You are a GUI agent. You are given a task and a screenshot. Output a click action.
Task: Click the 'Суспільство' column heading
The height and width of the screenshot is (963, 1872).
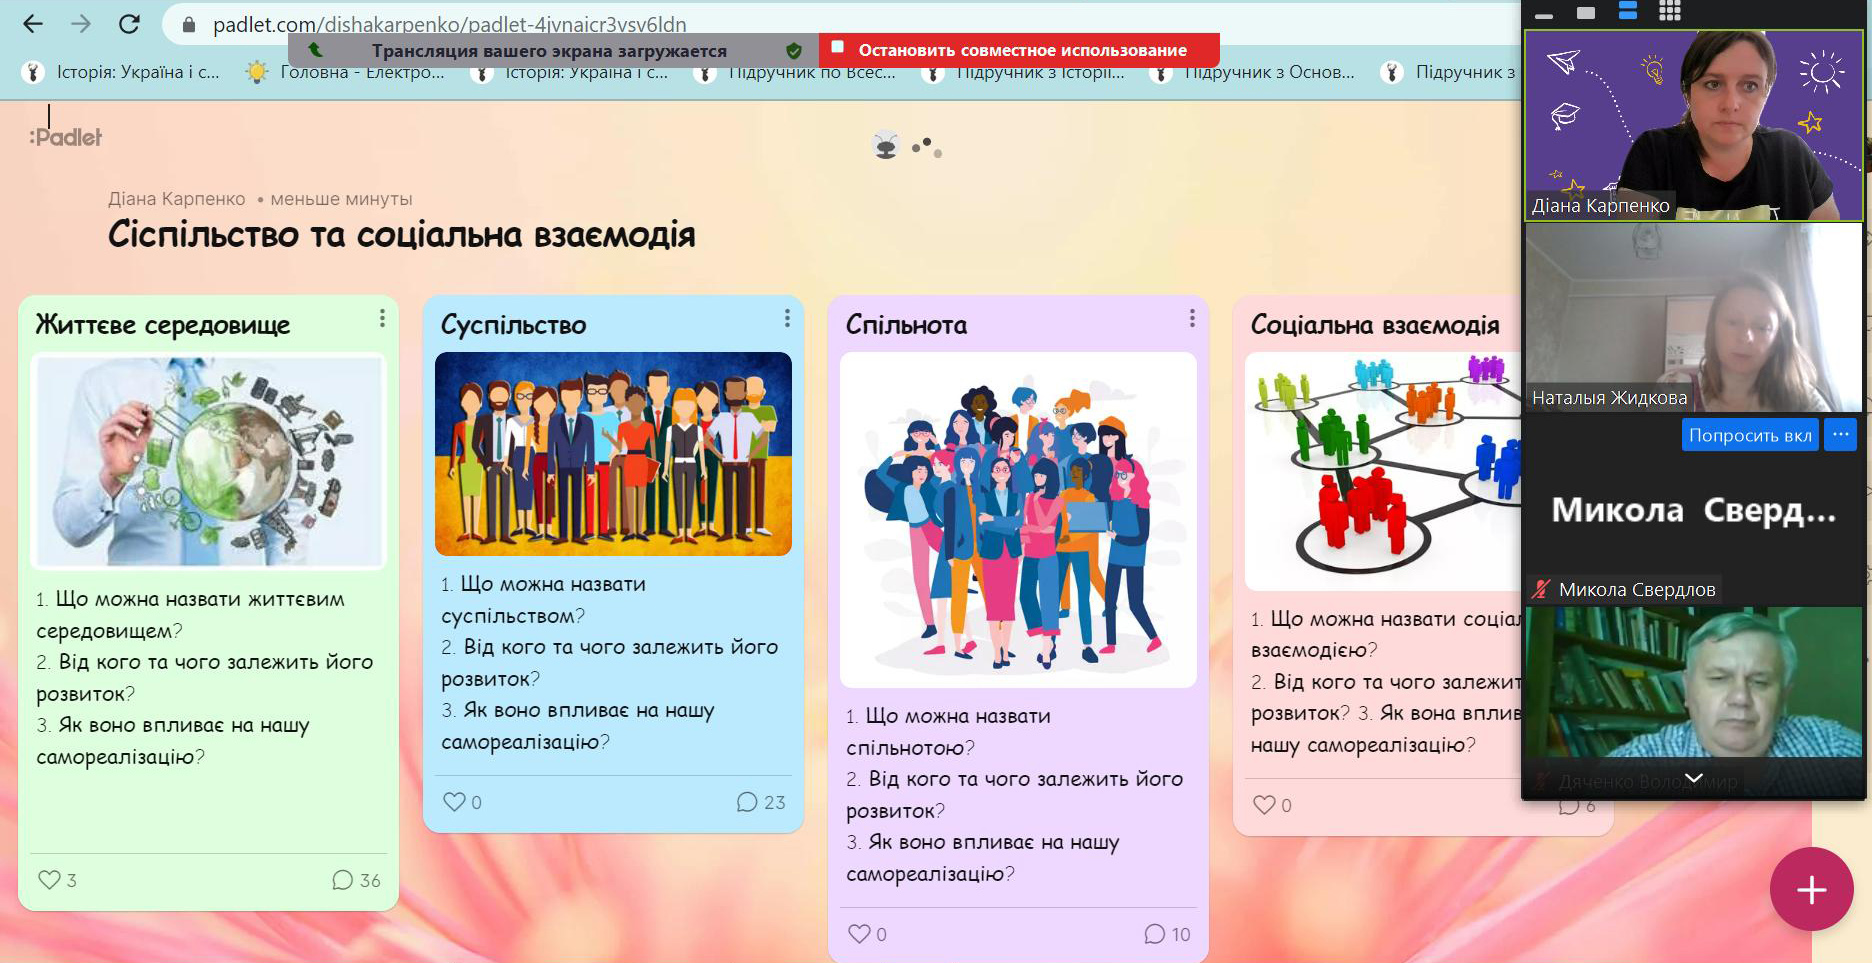[x=514, y=325]
